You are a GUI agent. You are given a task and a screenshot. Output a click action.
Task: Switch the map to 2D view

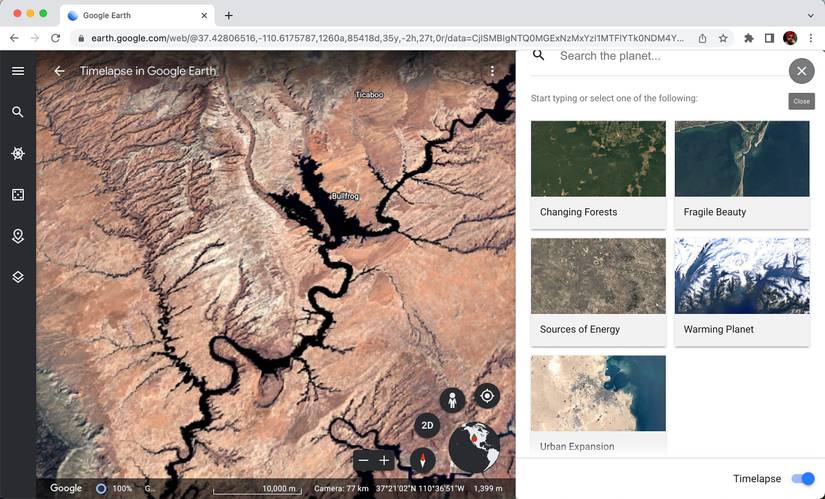427,425
